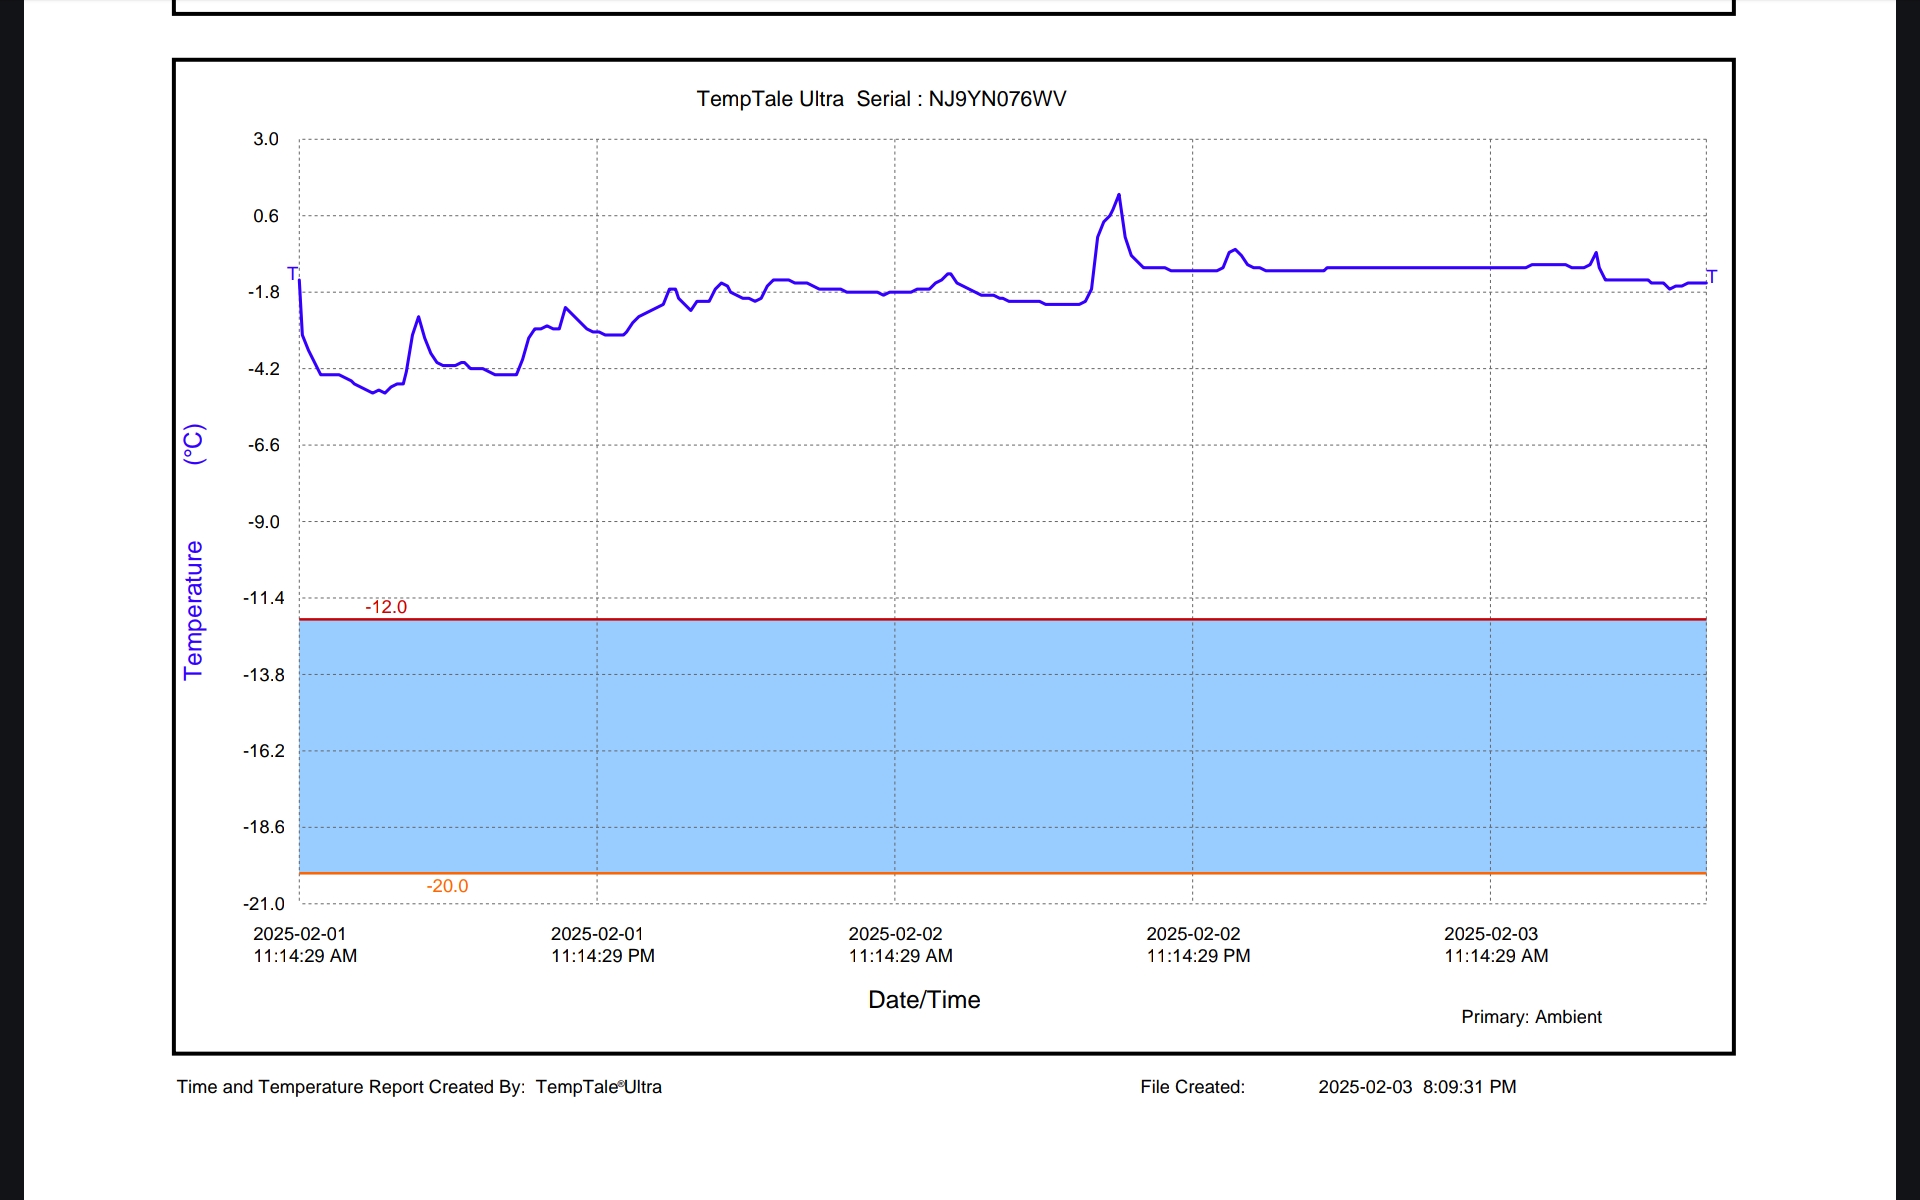The image size is (1920, 1200).
Task: Click the 2025-02-02 11:14:29 AM tick label
Action: [900, 945]
